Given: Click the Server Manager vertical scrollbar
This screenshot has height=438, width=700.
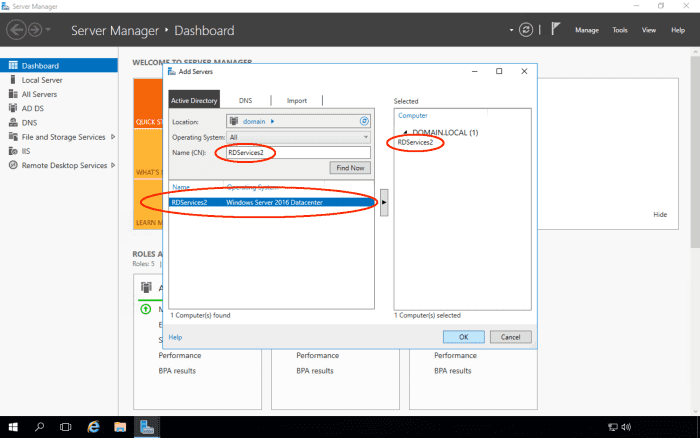Looking at the screenshot, I should pos(695,152).
